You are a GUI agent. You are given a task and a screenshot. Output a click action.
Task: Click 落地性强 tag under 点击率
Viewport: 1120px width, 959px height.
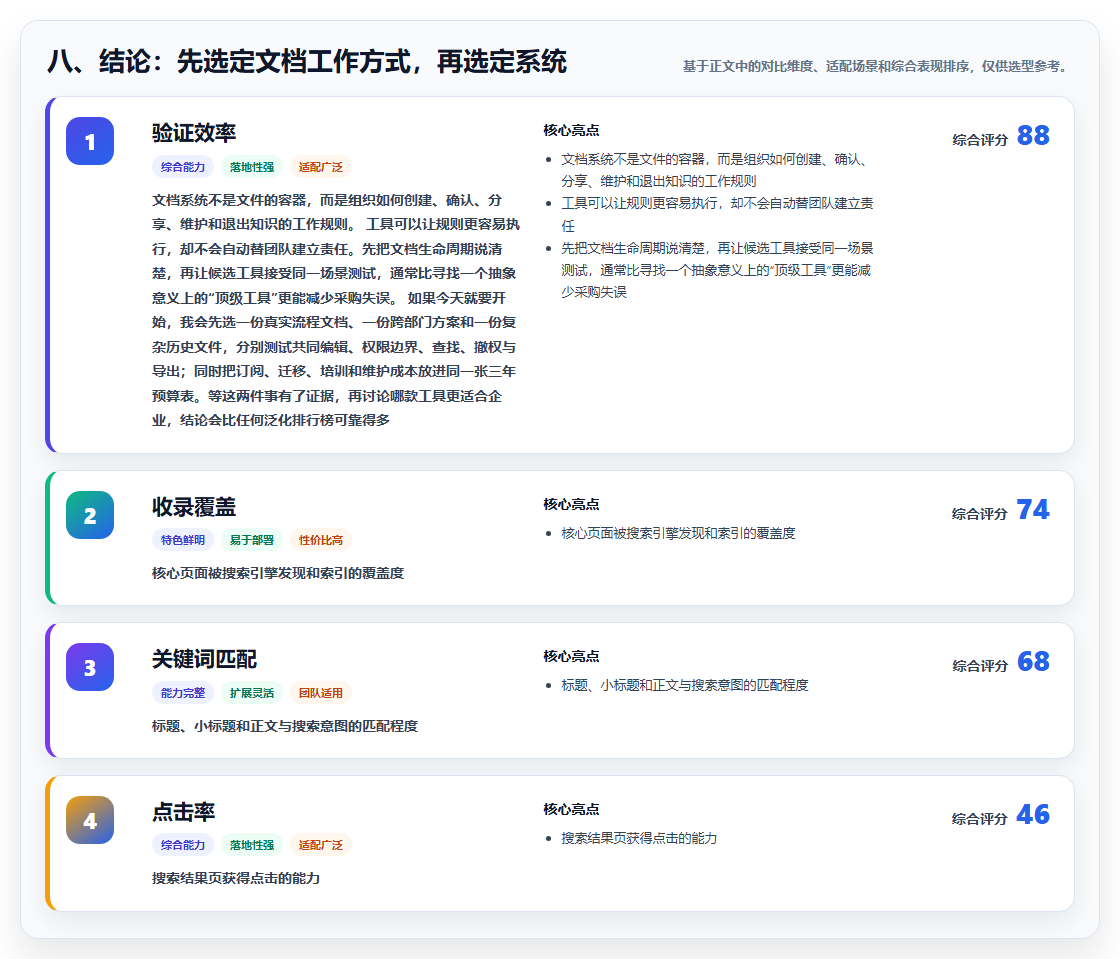pos(252,845)
